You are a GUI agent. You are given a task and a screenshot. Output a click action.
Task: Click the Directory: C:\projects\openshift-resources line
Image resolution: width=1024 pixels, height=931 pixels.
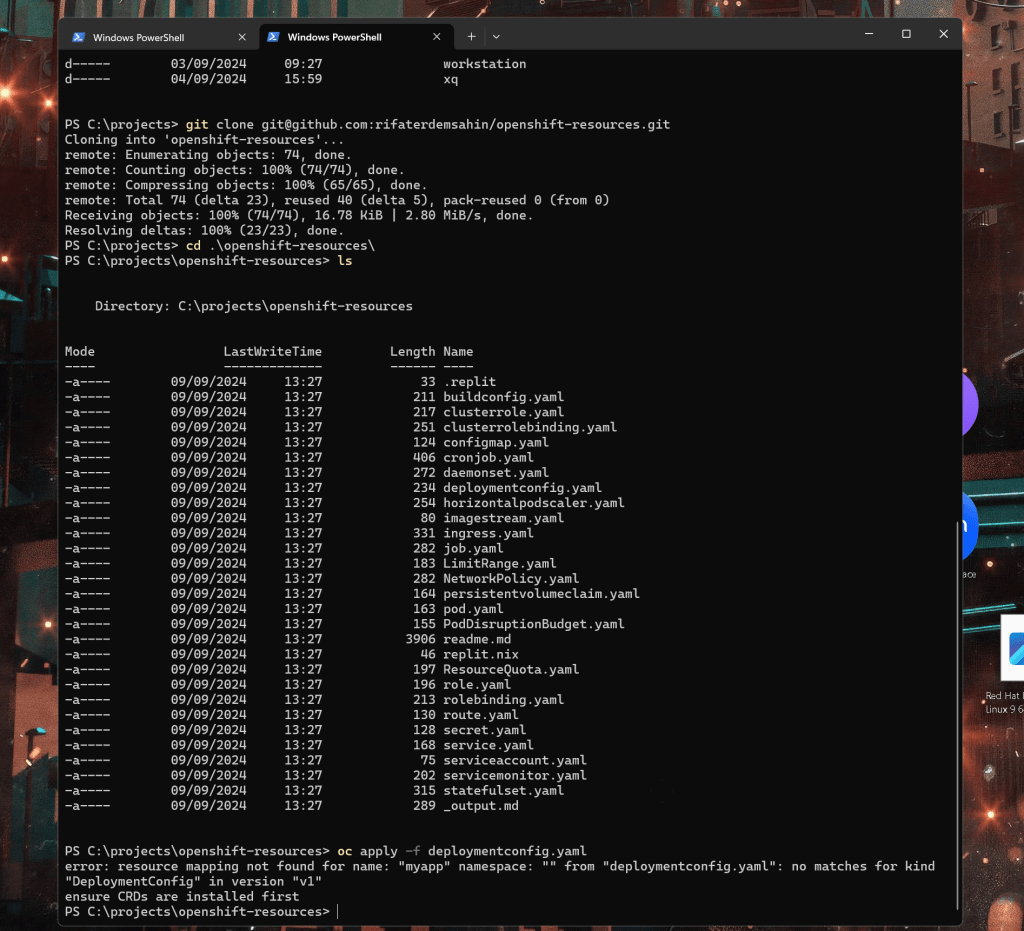253,306
